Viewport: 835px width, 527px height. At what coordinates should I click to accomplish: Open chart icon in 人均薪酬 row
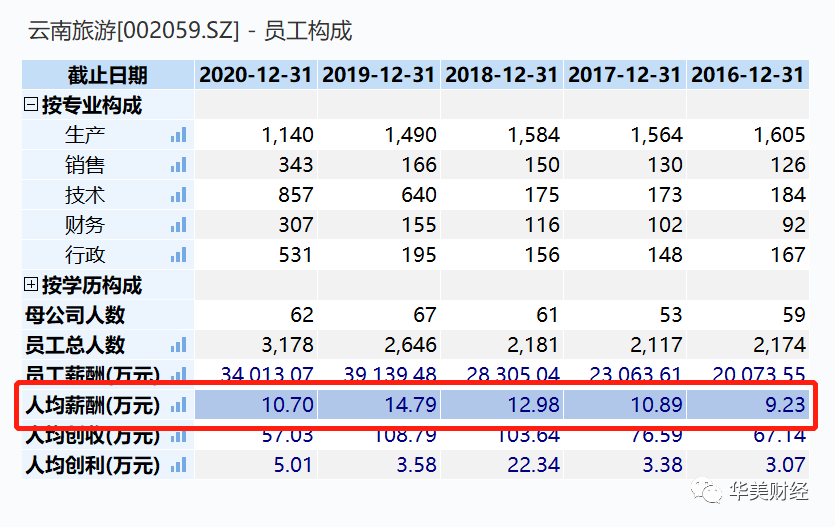(178, 405)
